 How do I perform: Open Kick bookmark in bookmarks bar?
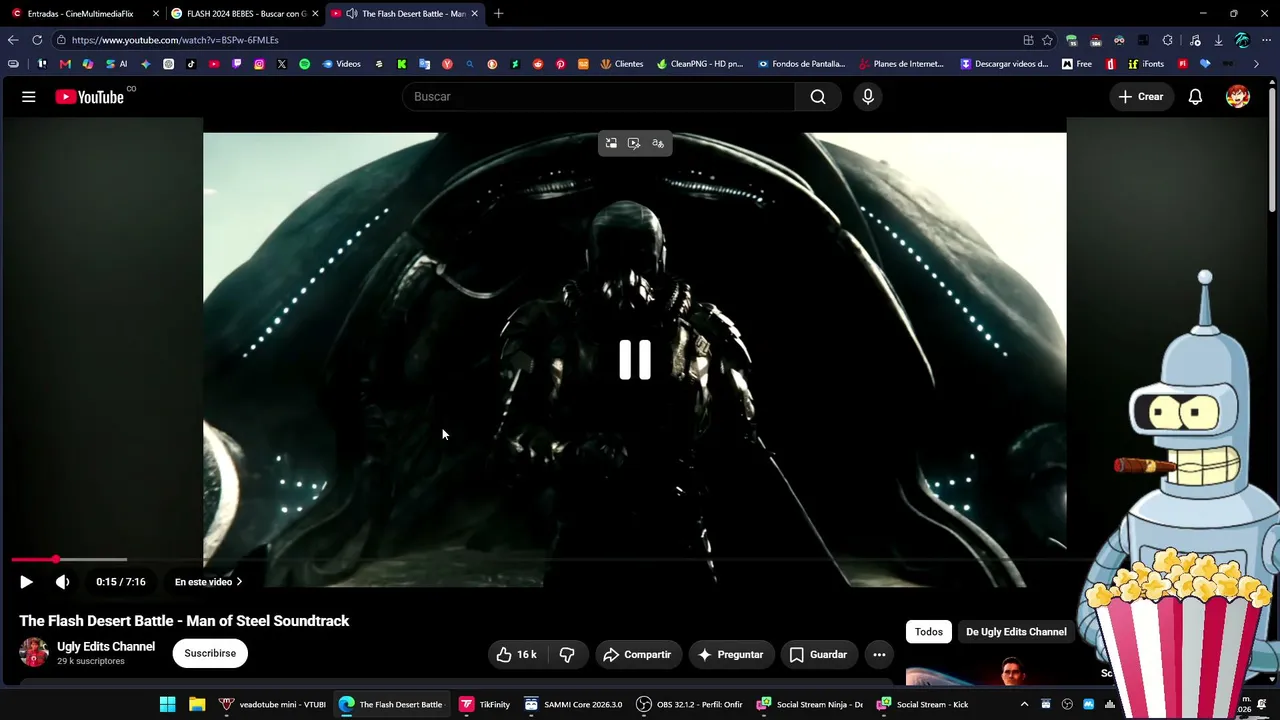point(401,64)
